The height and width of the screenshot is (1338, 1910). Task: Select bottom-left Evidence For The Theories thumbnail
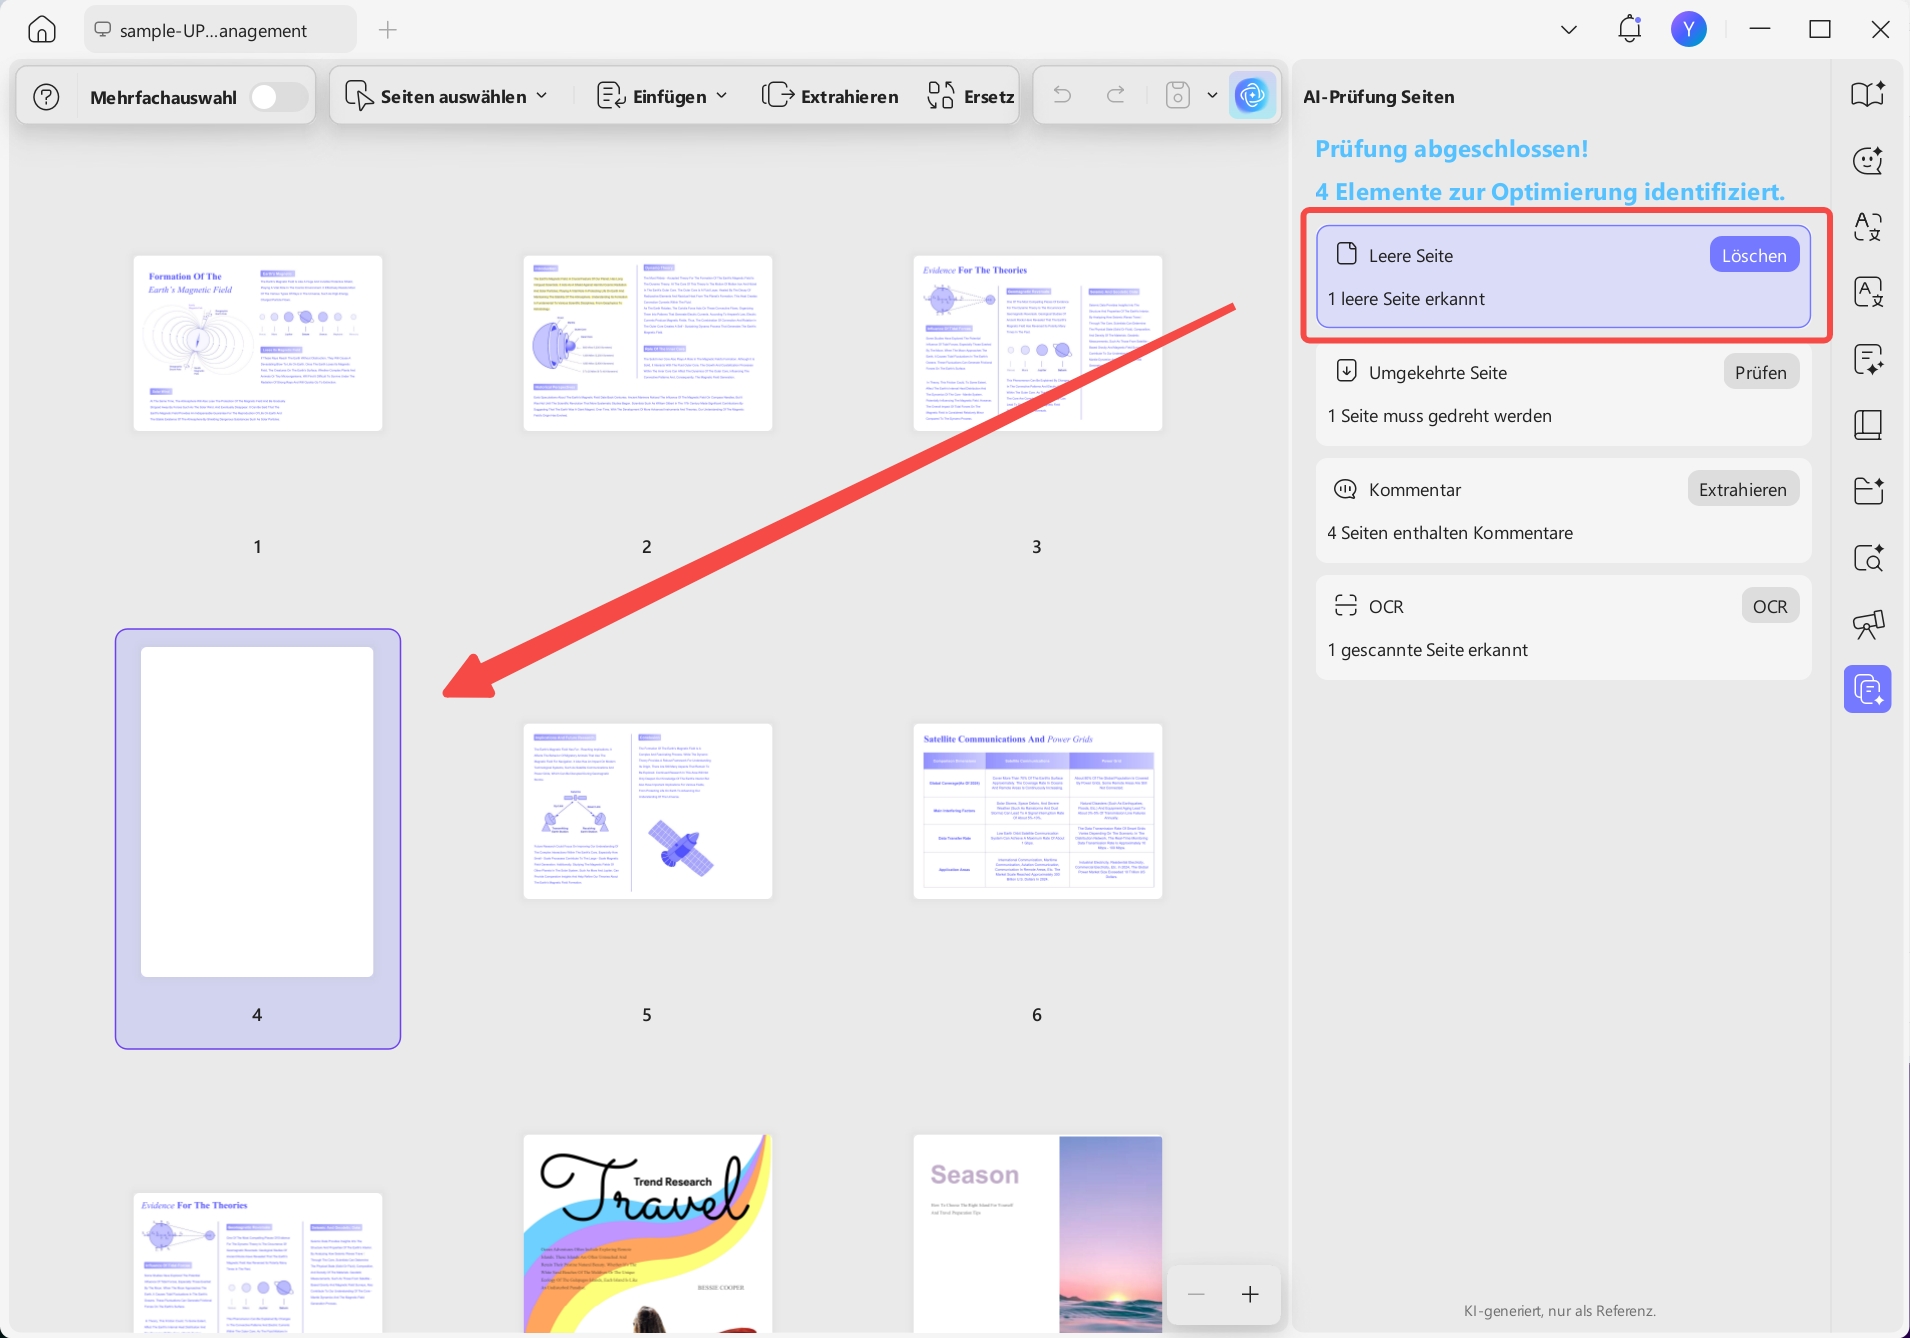[x=258, y=1262]
